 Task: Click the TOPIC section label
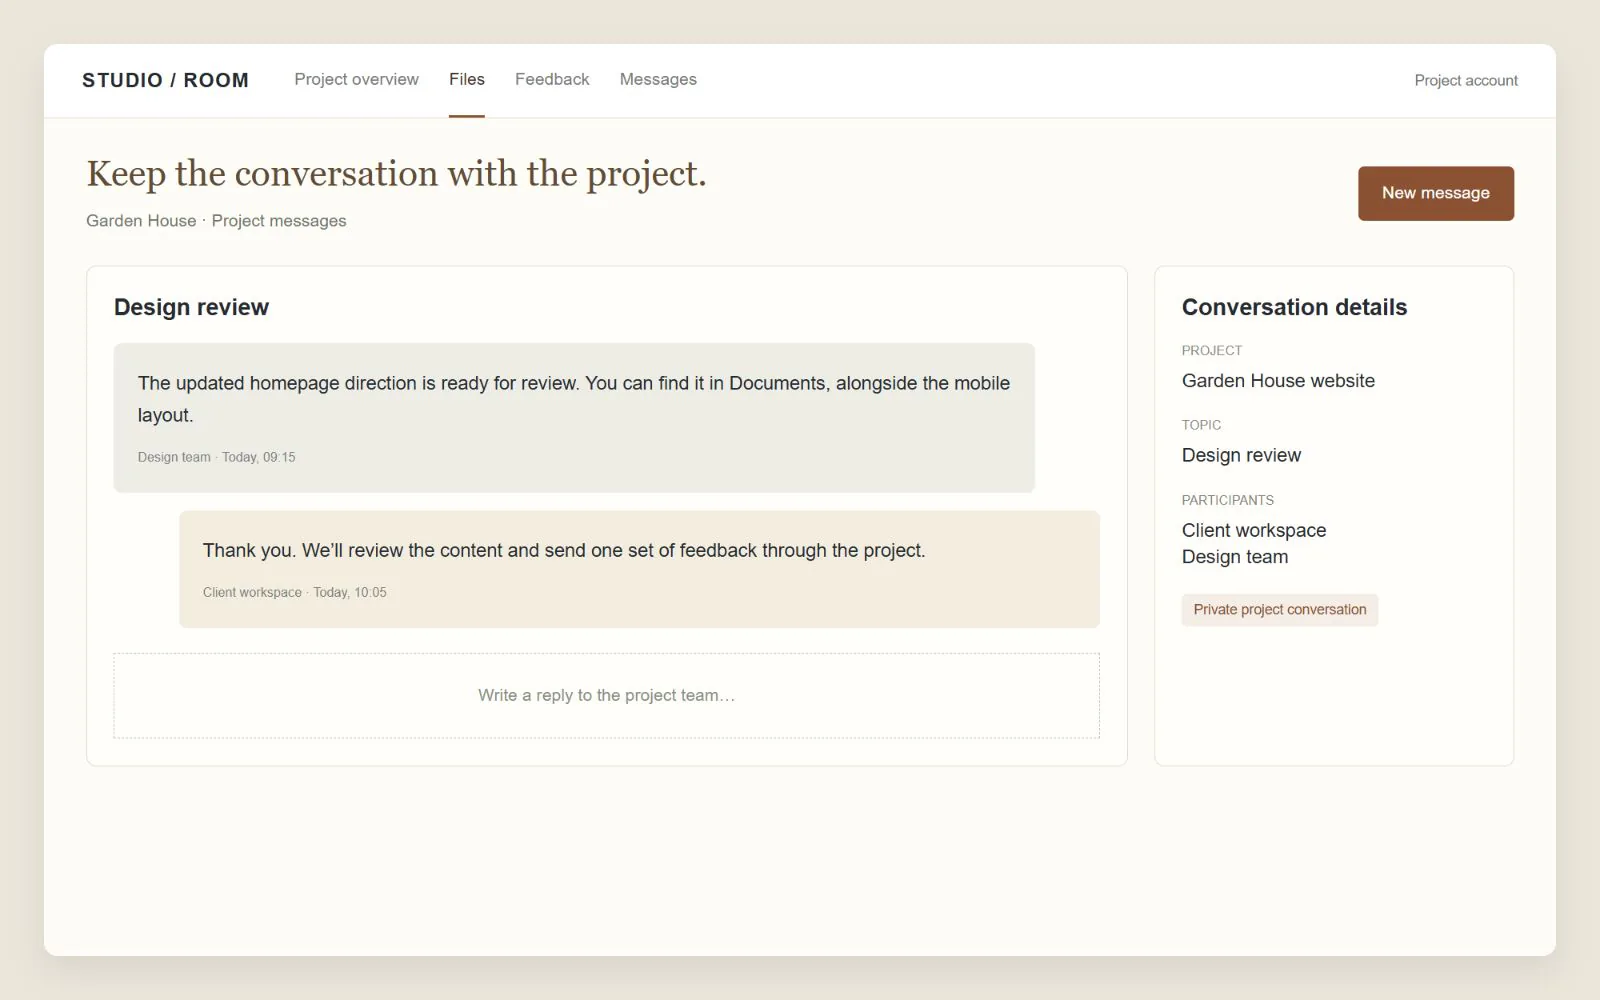(1201, 425)
